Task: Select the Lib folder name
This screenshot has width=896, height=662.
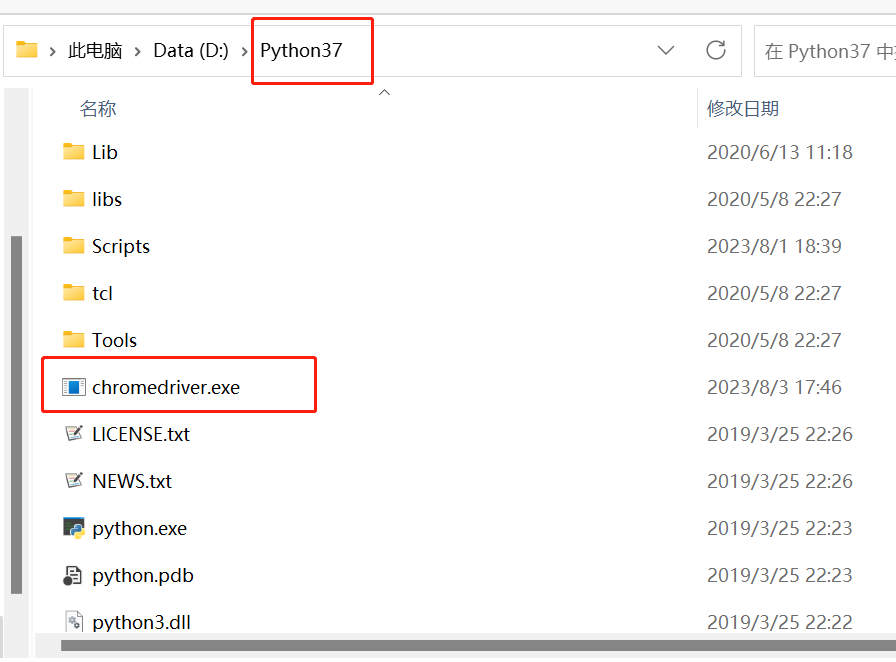Action: pyautogui.click(x=105, y=152)
